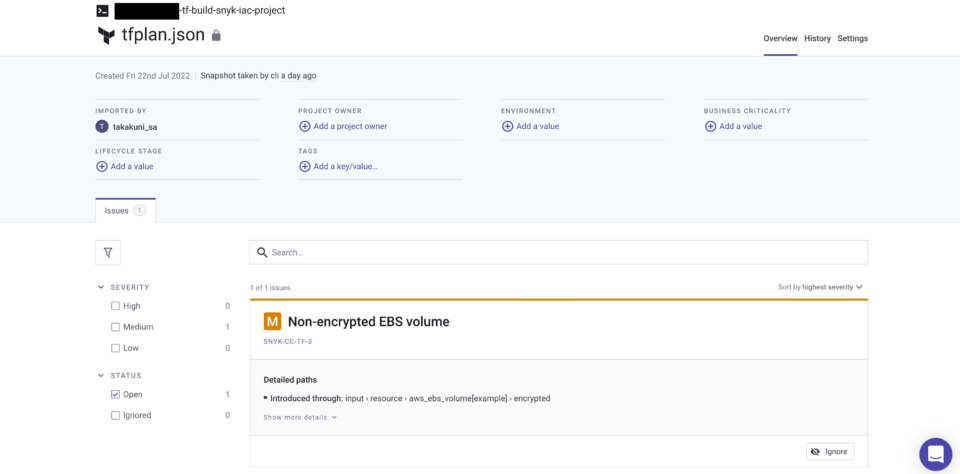The width and height of the screenshot is (960, 474).
Task: Uncheck the Open status checkbox
Action: coord(115,394)
